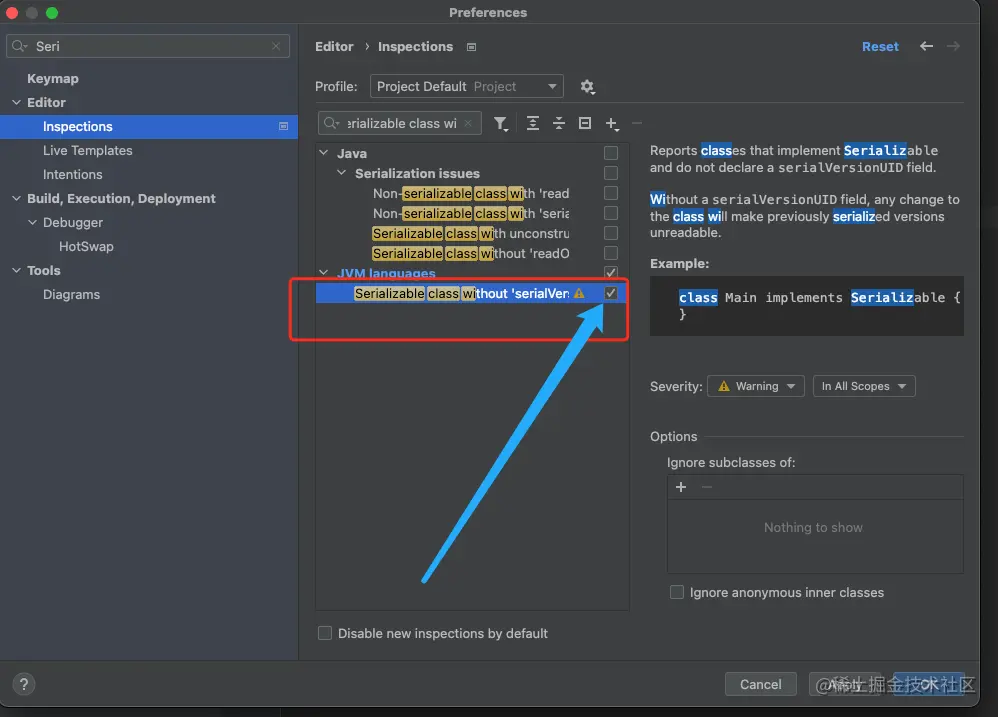Clear the Seri settings search text
This screenshot has width=998, height=717.
[276, 46]
